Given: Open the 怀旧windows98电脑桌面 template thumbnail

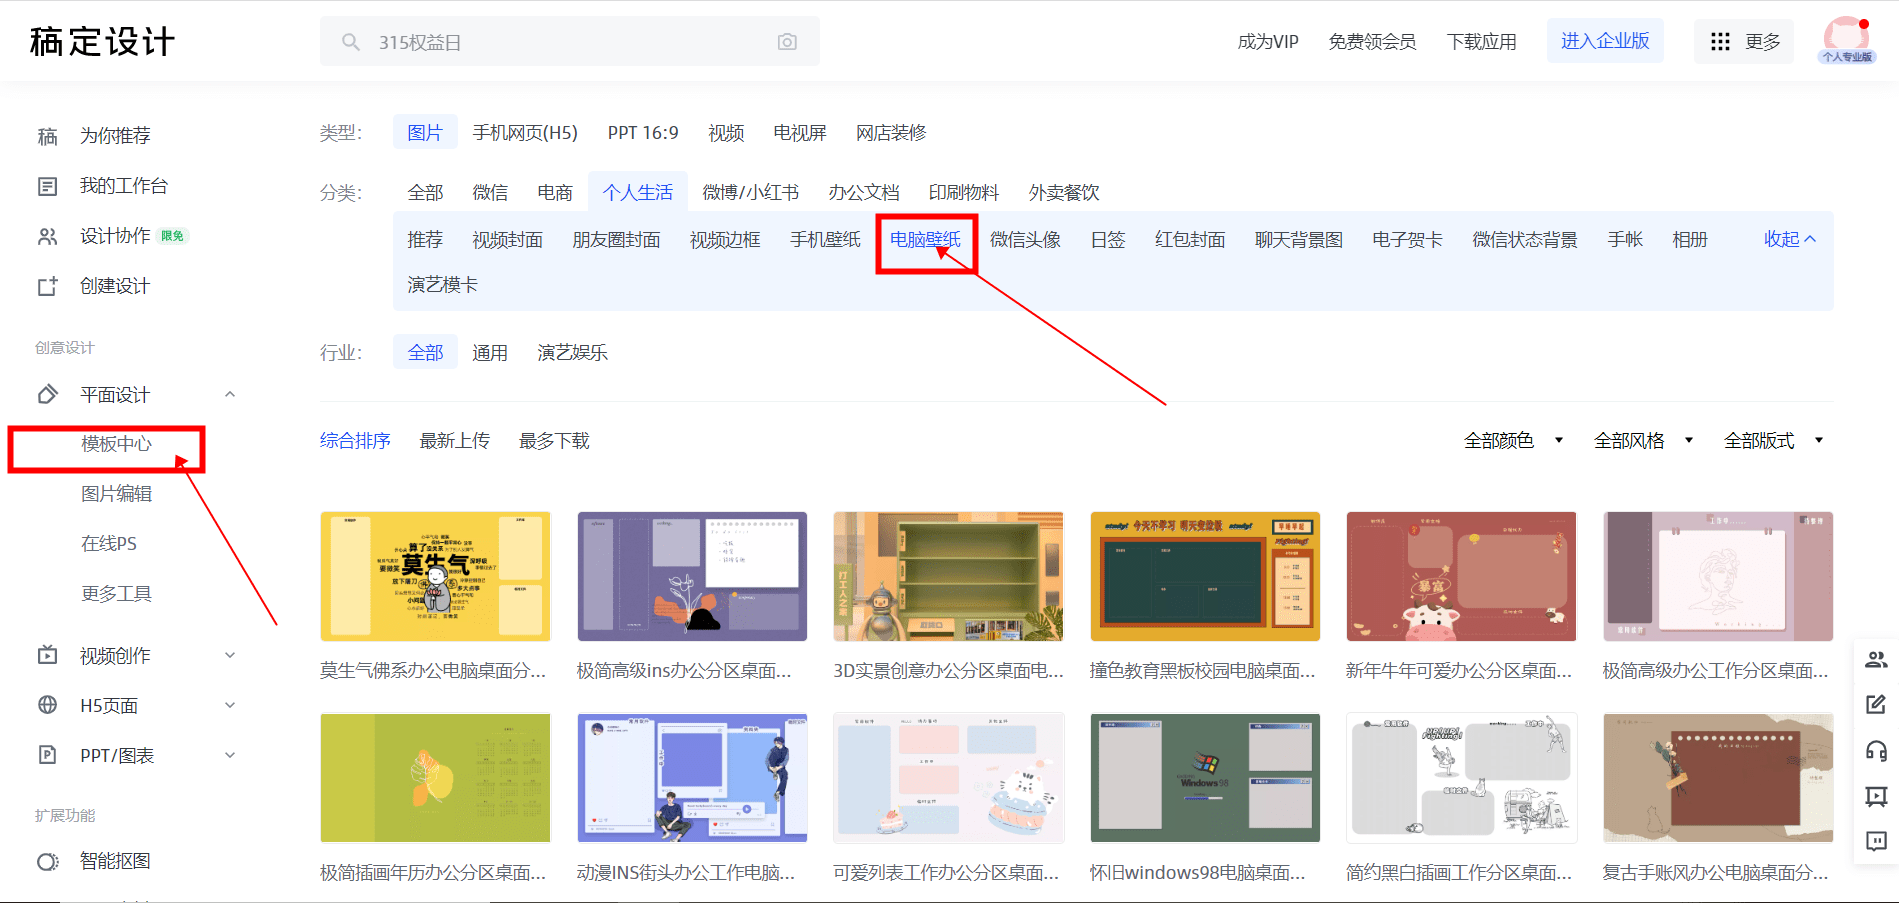Looking at the screenshot, I should [x=1205, y=778].
